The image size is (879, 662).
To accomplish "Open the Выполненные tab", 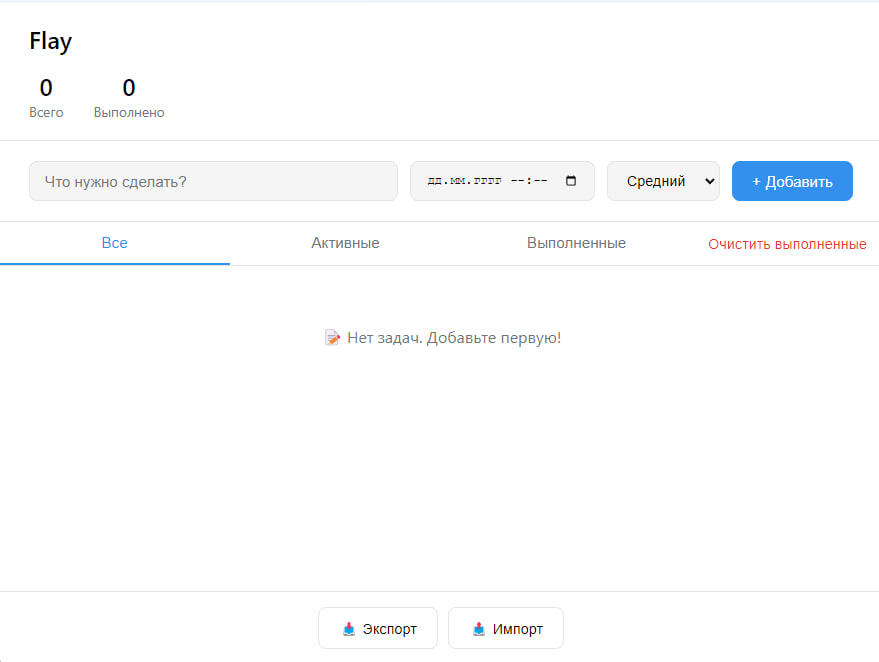I will [576, 243].
